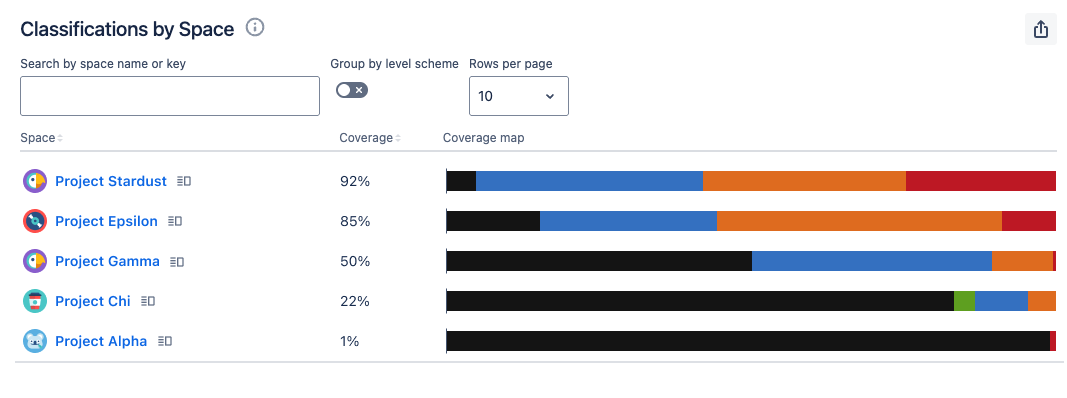Open the Project Gamma link
1067x398 pixels.
tap(108, 261)
